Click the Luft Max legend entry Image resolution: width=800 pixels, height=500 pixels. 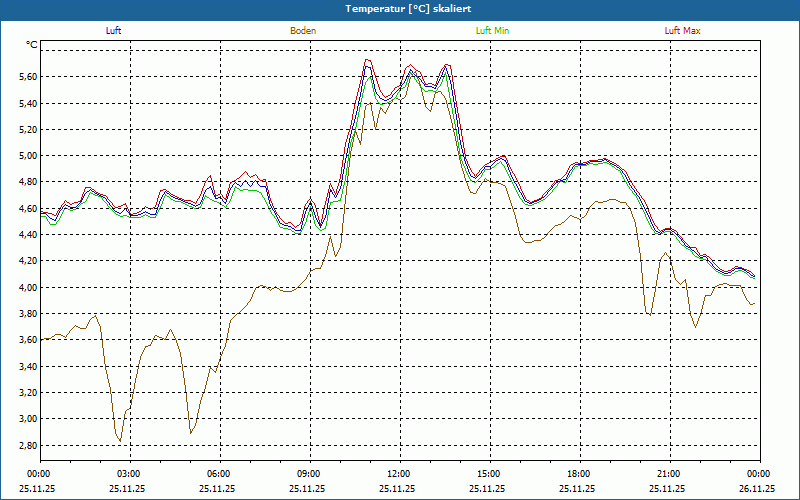click(x=682, y=31)
